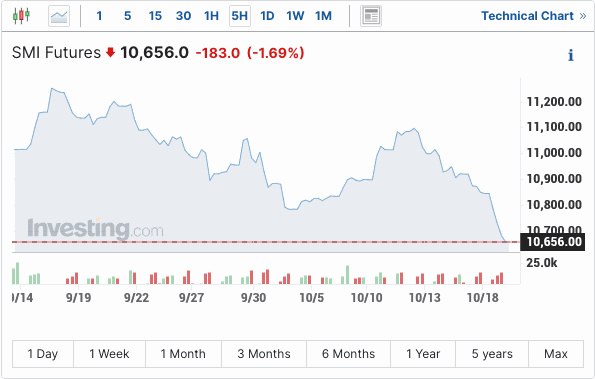The width and height of the screenshot is (595, 379).
Task: Click the 10/10 date label
Action: coord(367,297)
